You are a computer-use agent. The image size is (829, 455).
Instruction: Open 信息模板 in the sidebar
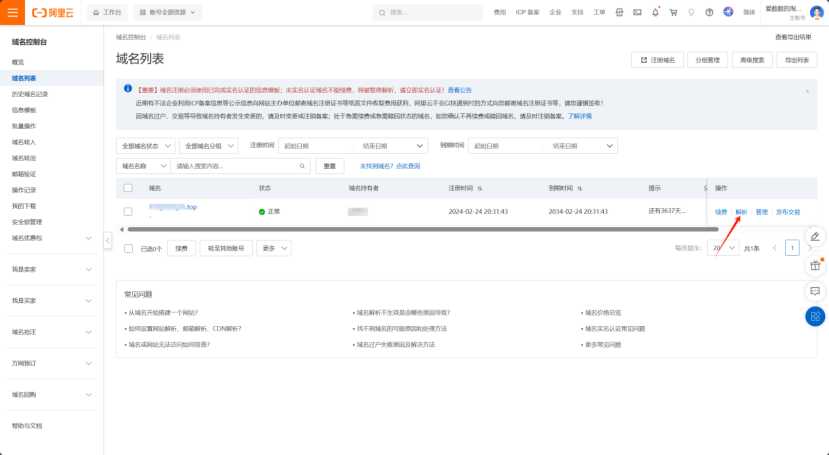(24, 110)
